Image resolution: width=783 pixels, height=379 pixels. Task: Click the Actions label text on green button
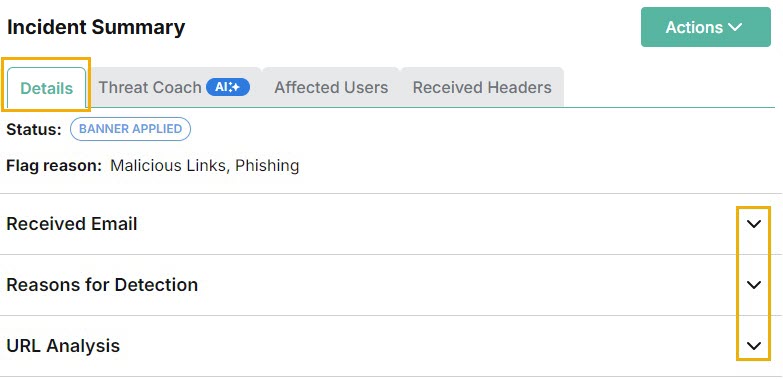[694, 27]
